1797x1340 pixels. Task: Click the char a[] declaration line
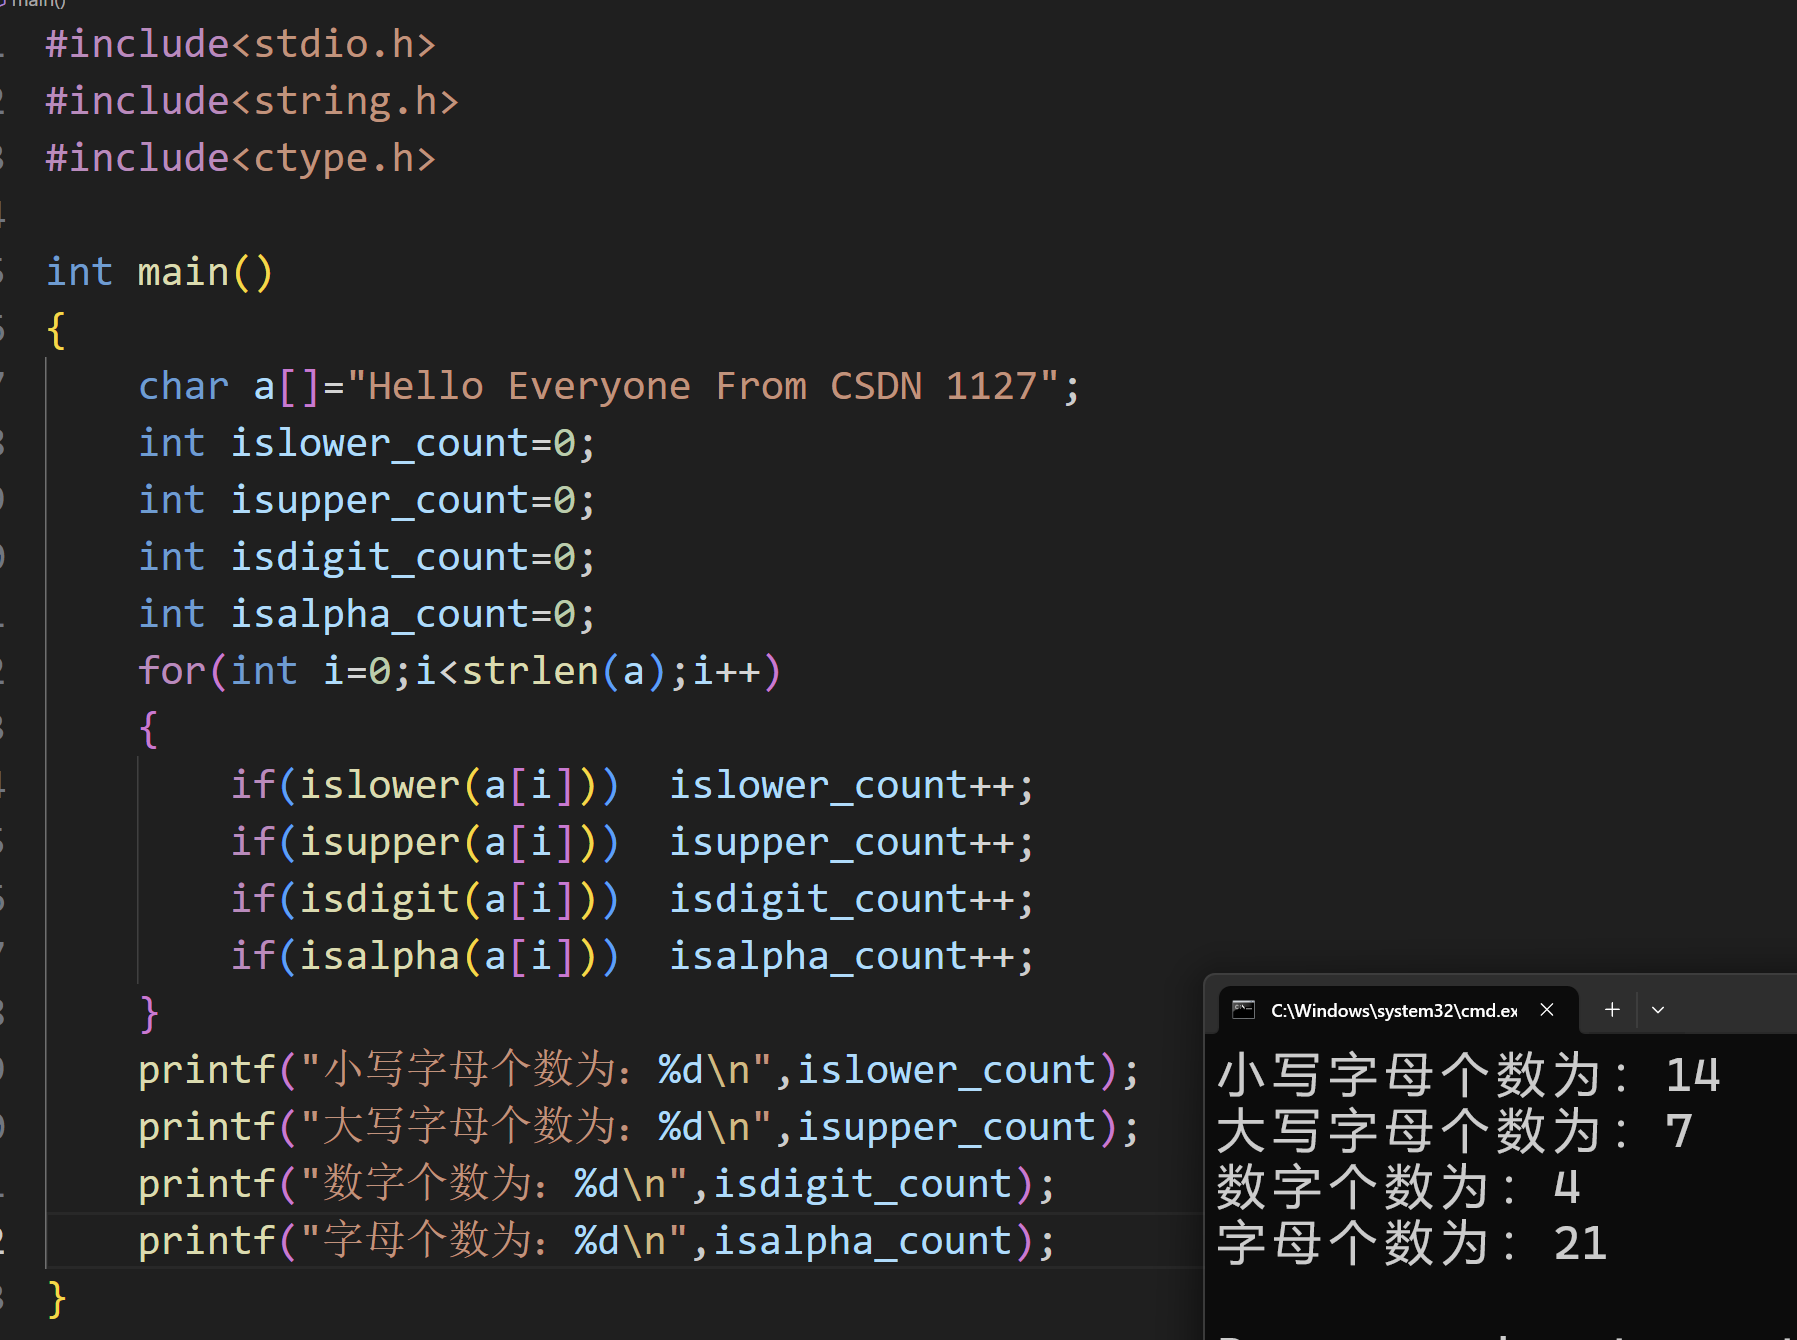(400, 385)
